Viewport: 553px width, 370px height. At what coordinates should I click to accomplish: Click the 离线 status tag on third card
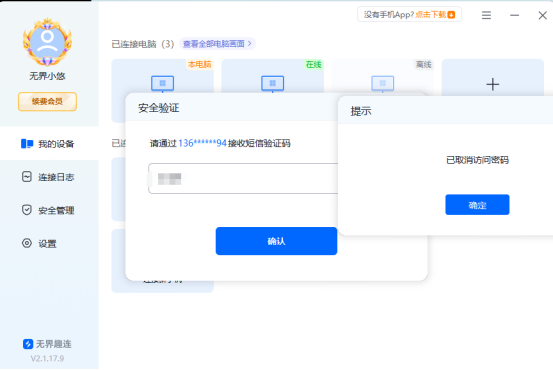click(x=423, y=65)
